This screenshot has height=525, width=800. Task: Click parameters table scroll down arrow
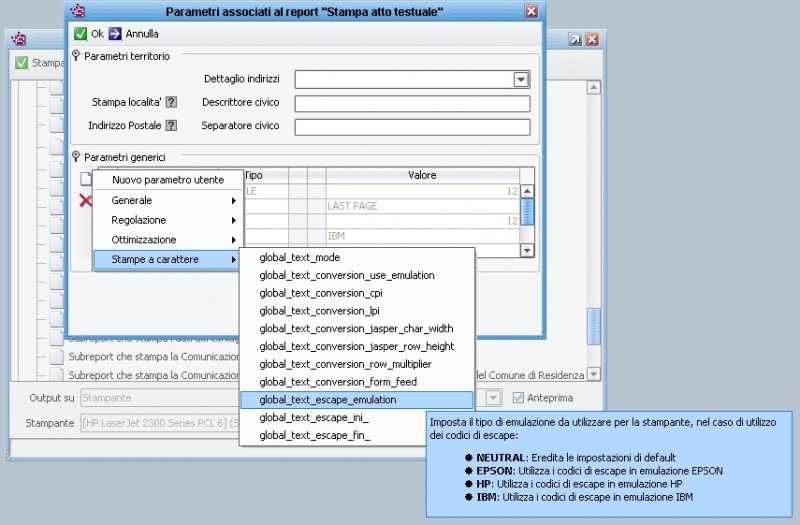pyautogui.click(x=527, y=250)
